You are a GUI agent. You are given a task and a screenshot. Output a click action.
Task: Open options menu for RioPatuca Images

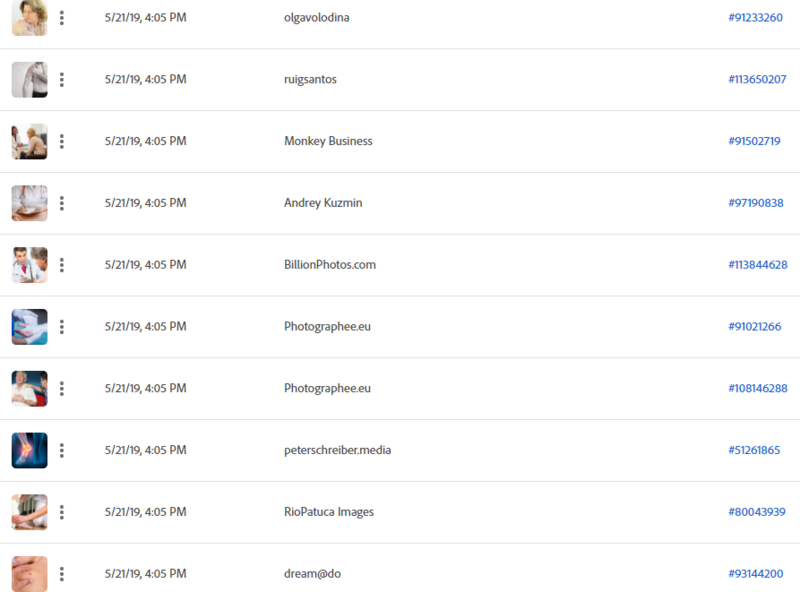click(x=62, y=512)
